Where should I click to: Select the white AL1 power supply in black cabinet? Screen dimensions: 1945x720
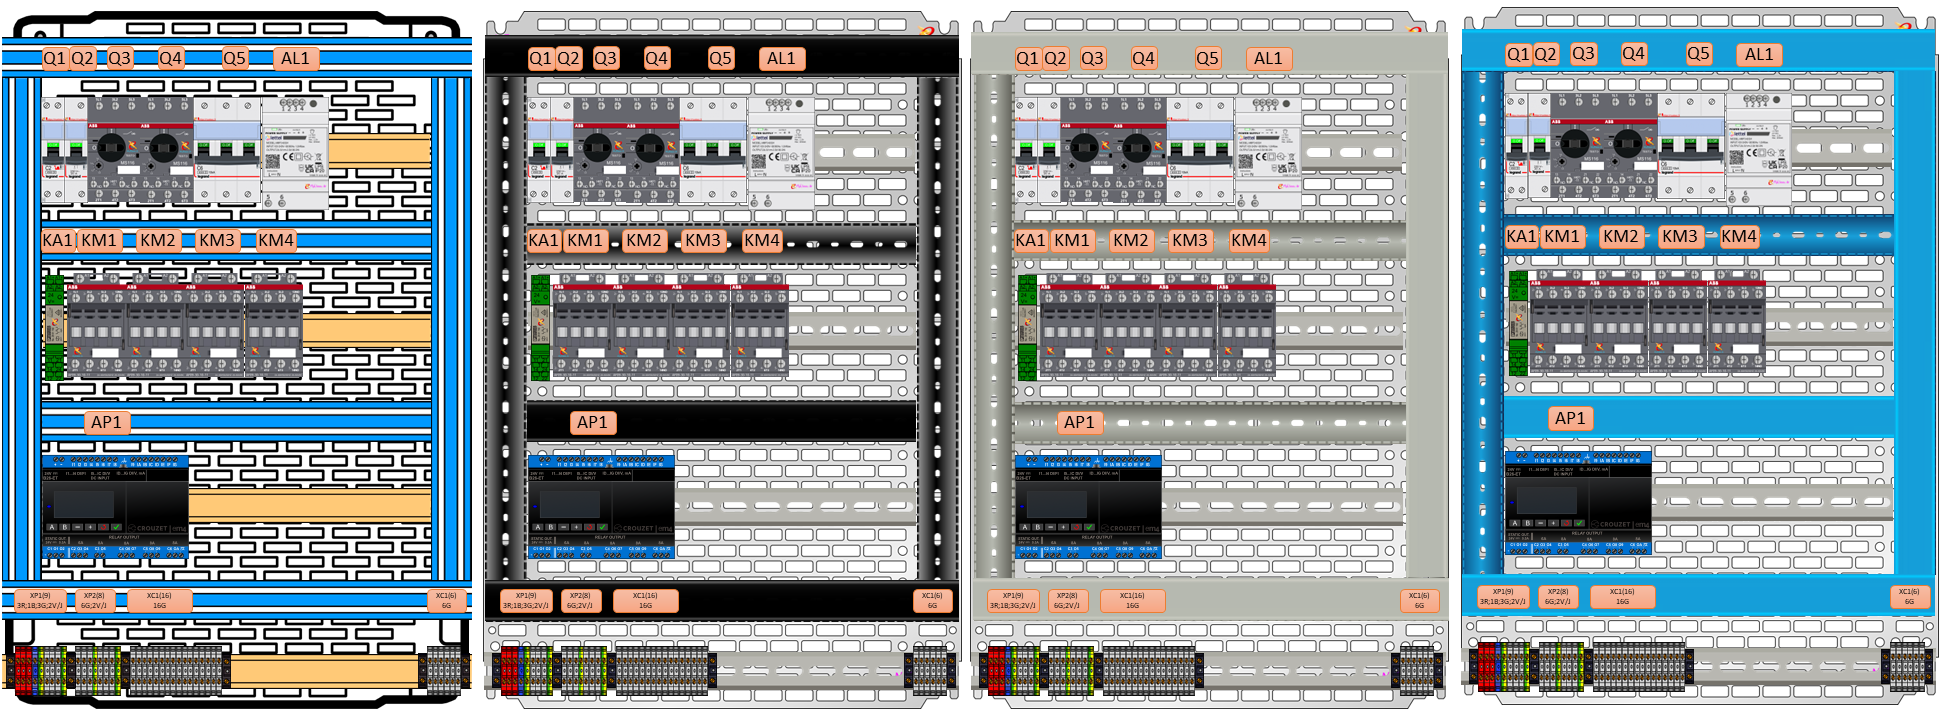[x=781, y=153]
